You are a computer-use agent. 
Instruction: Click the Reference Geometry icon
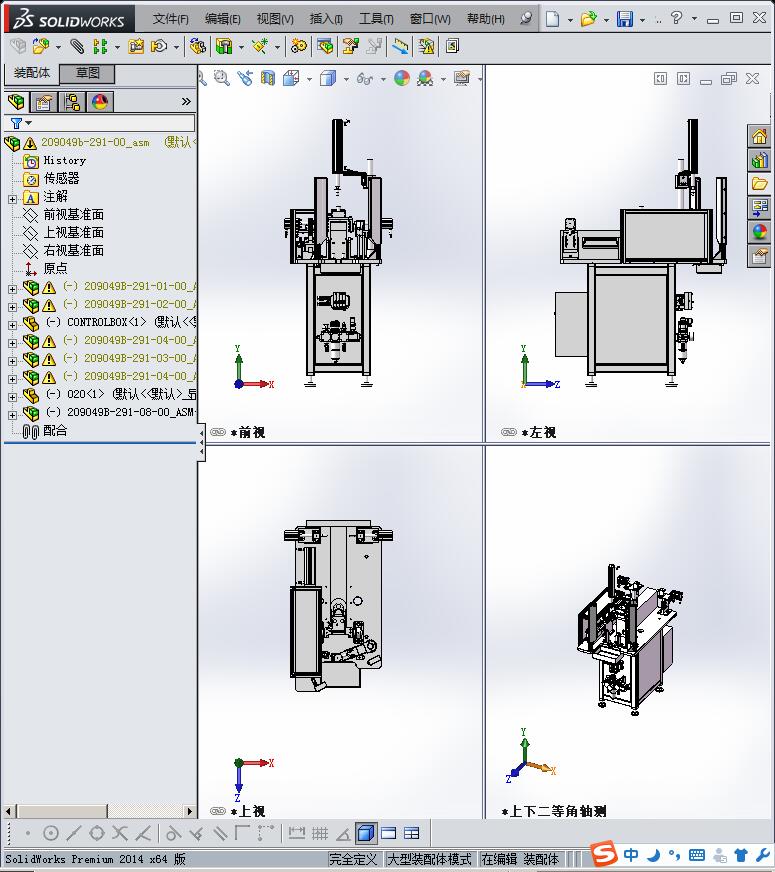[x=260, y=46]
